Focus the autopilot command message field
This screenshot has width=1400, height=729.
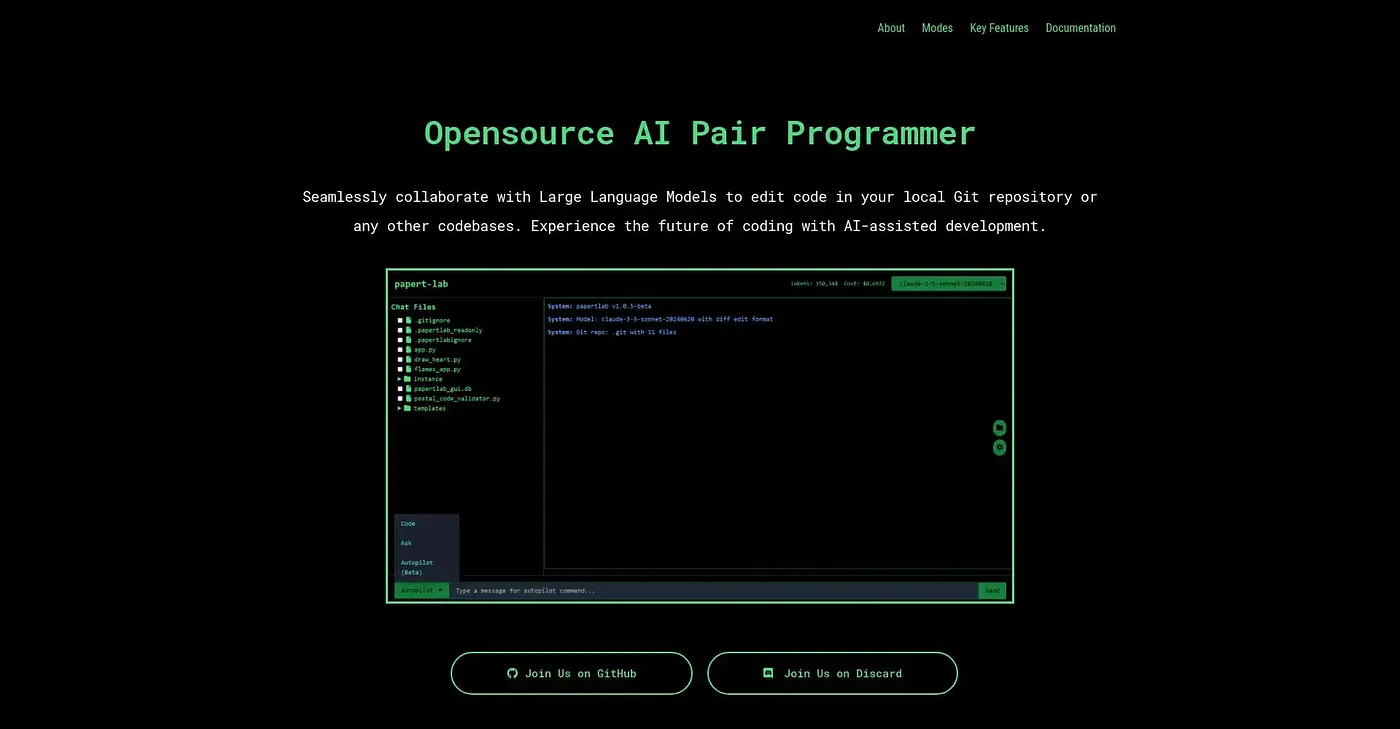pos(713,590)
